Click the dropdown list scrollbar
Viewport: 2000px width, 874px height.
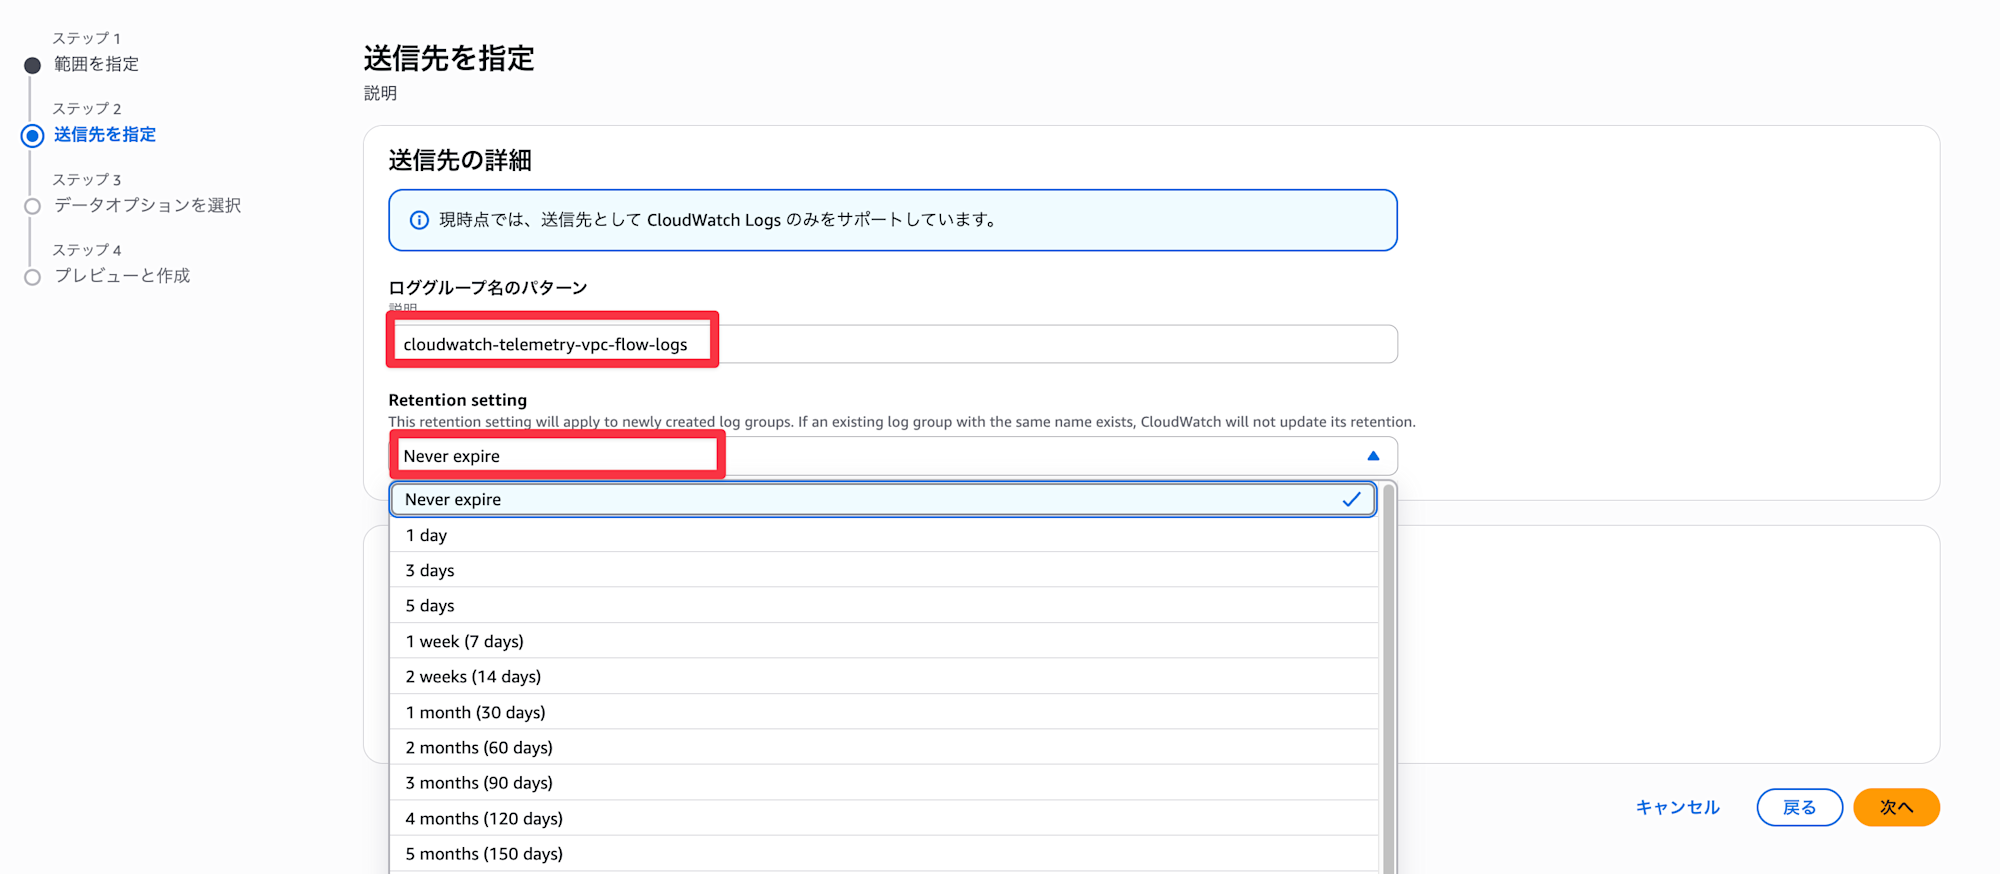tap(1388, 680)
